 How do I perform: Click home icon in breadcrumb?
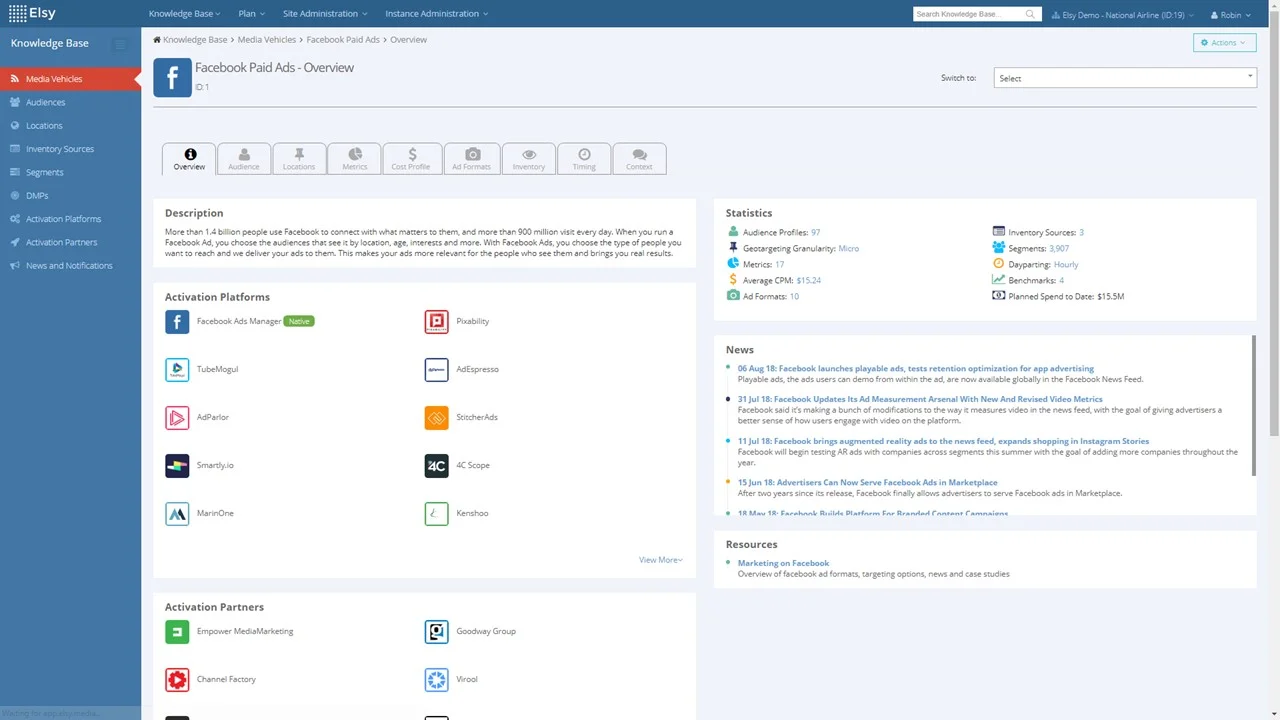click(x=157, y=39)
